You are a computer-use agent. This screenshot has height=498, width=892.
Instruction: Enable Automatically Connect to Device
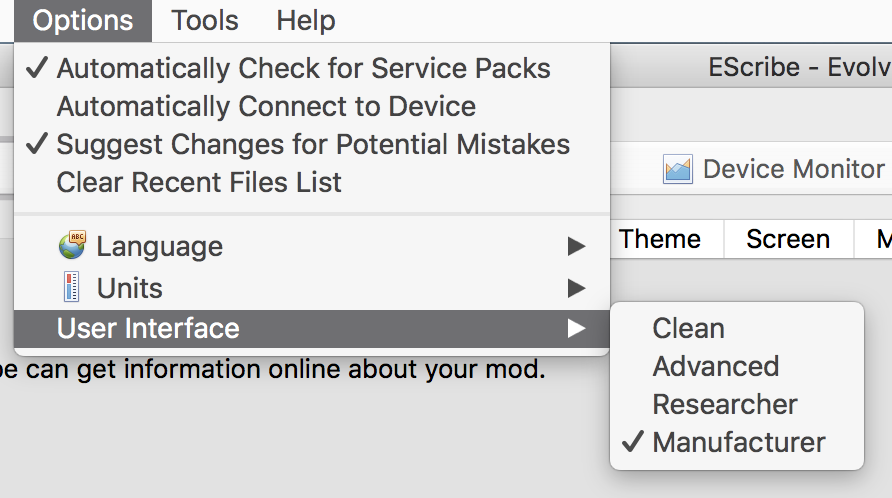266,106
